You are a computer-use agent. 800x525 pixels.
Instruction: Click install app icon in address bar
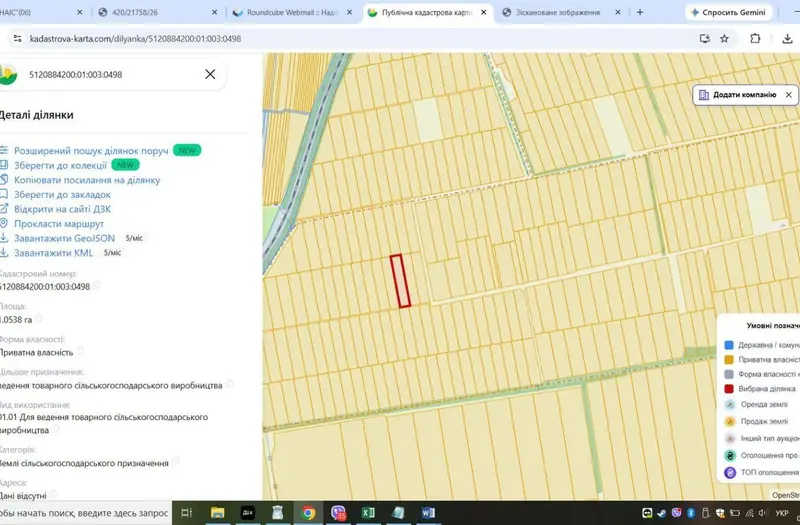click(705, 39)
